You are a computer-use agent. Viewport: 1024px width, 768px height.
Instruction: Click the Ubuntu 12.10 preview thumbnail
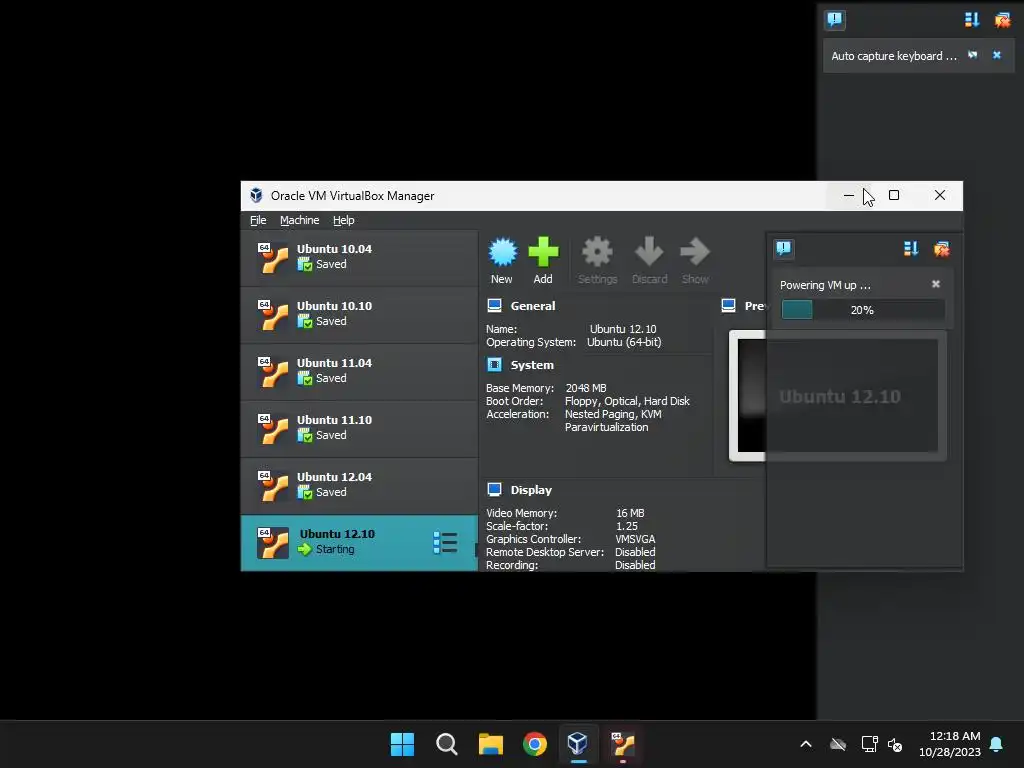point(838,396)
